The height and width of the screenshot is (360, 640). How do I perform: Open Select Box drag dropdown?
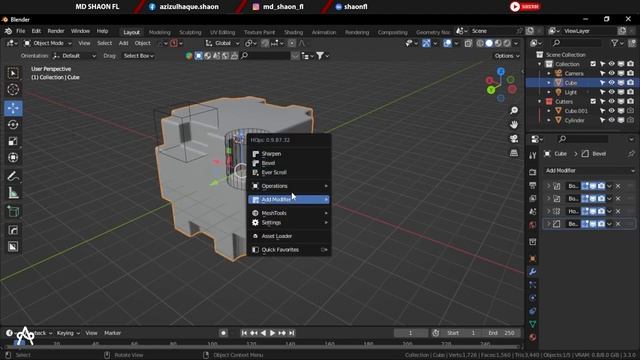(x=139, y=56)
